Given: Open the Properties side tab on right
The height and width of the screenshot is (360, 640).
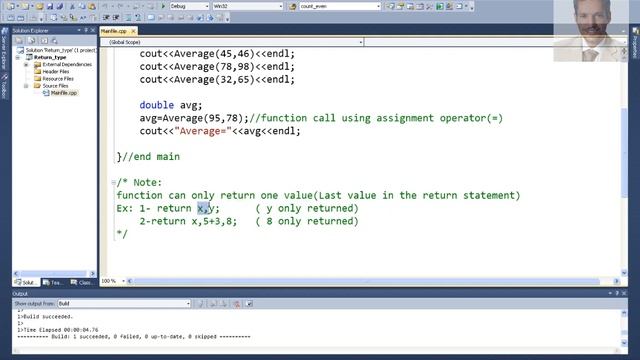Looking at the screenshot, I should [x=636, y=43].
